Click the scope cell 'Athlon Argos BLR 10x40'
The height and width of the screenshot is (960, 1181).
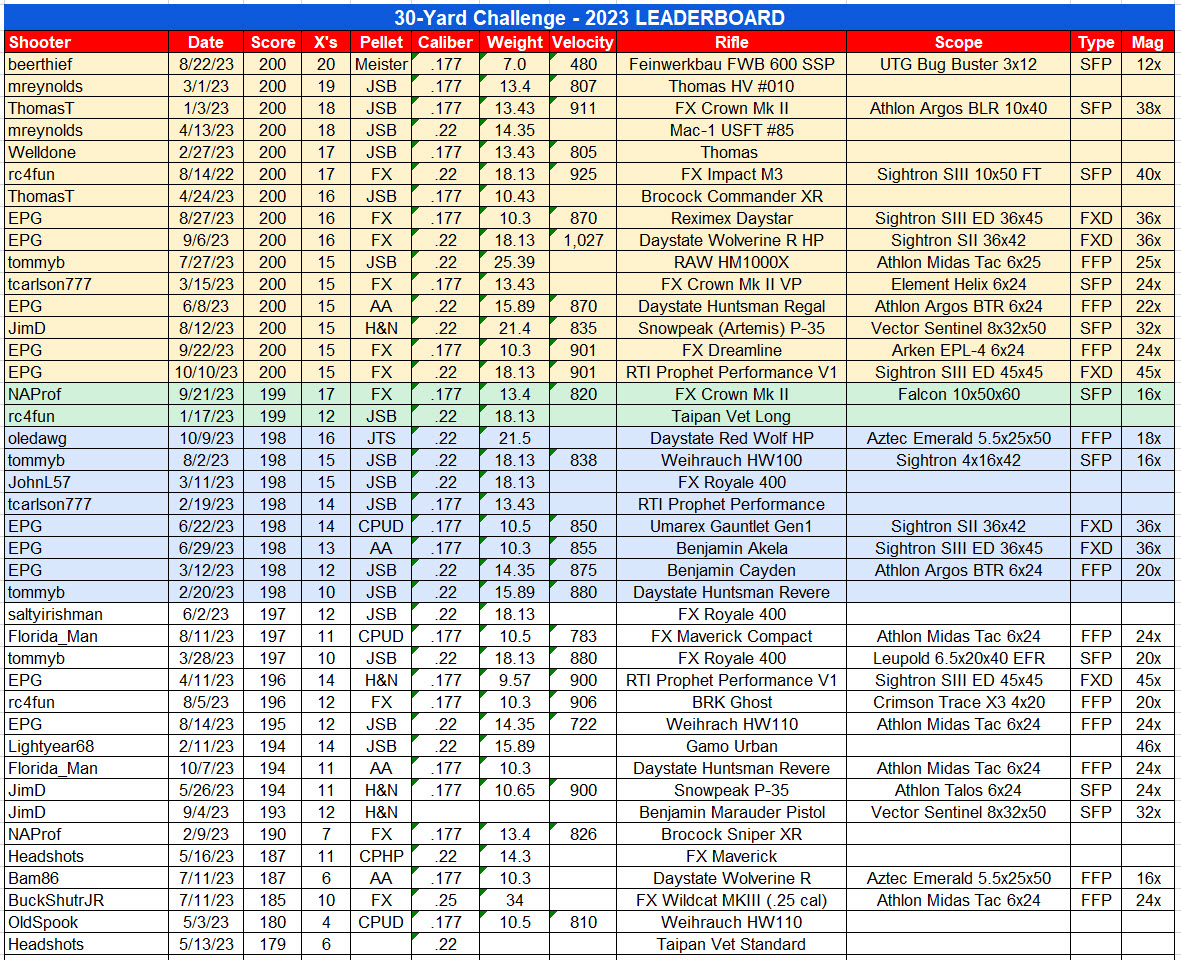(958, 108)
